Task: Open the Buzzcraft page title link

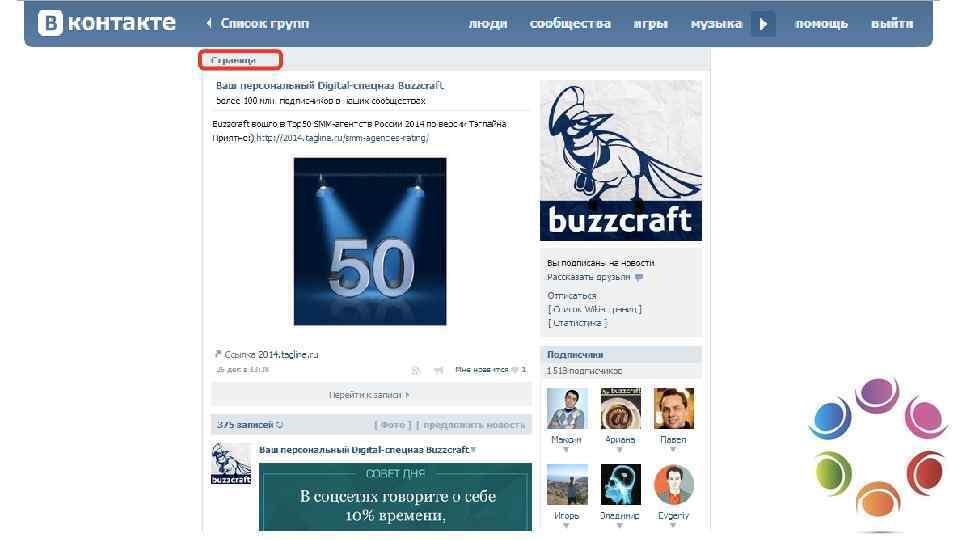Action: coord(329,86)
